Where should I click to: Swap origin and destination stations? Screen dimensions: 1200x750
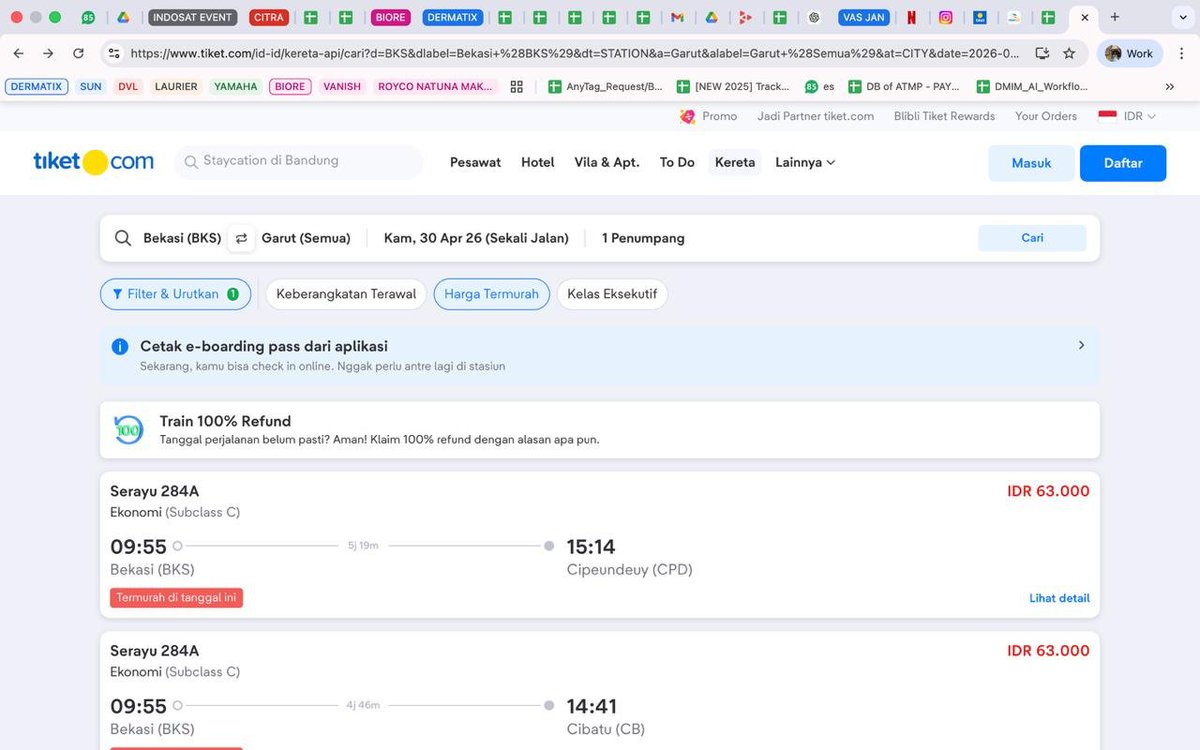click(x=241, y=238)
